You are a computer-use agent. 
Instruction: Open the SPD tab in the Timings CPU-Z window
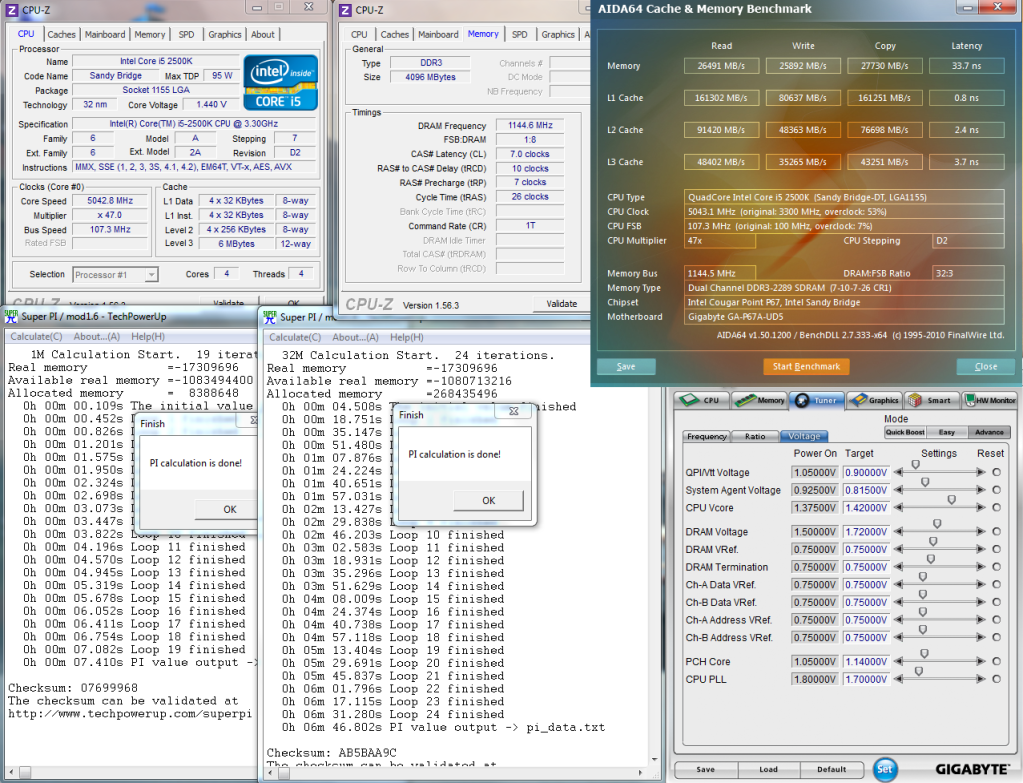[520, 35]
